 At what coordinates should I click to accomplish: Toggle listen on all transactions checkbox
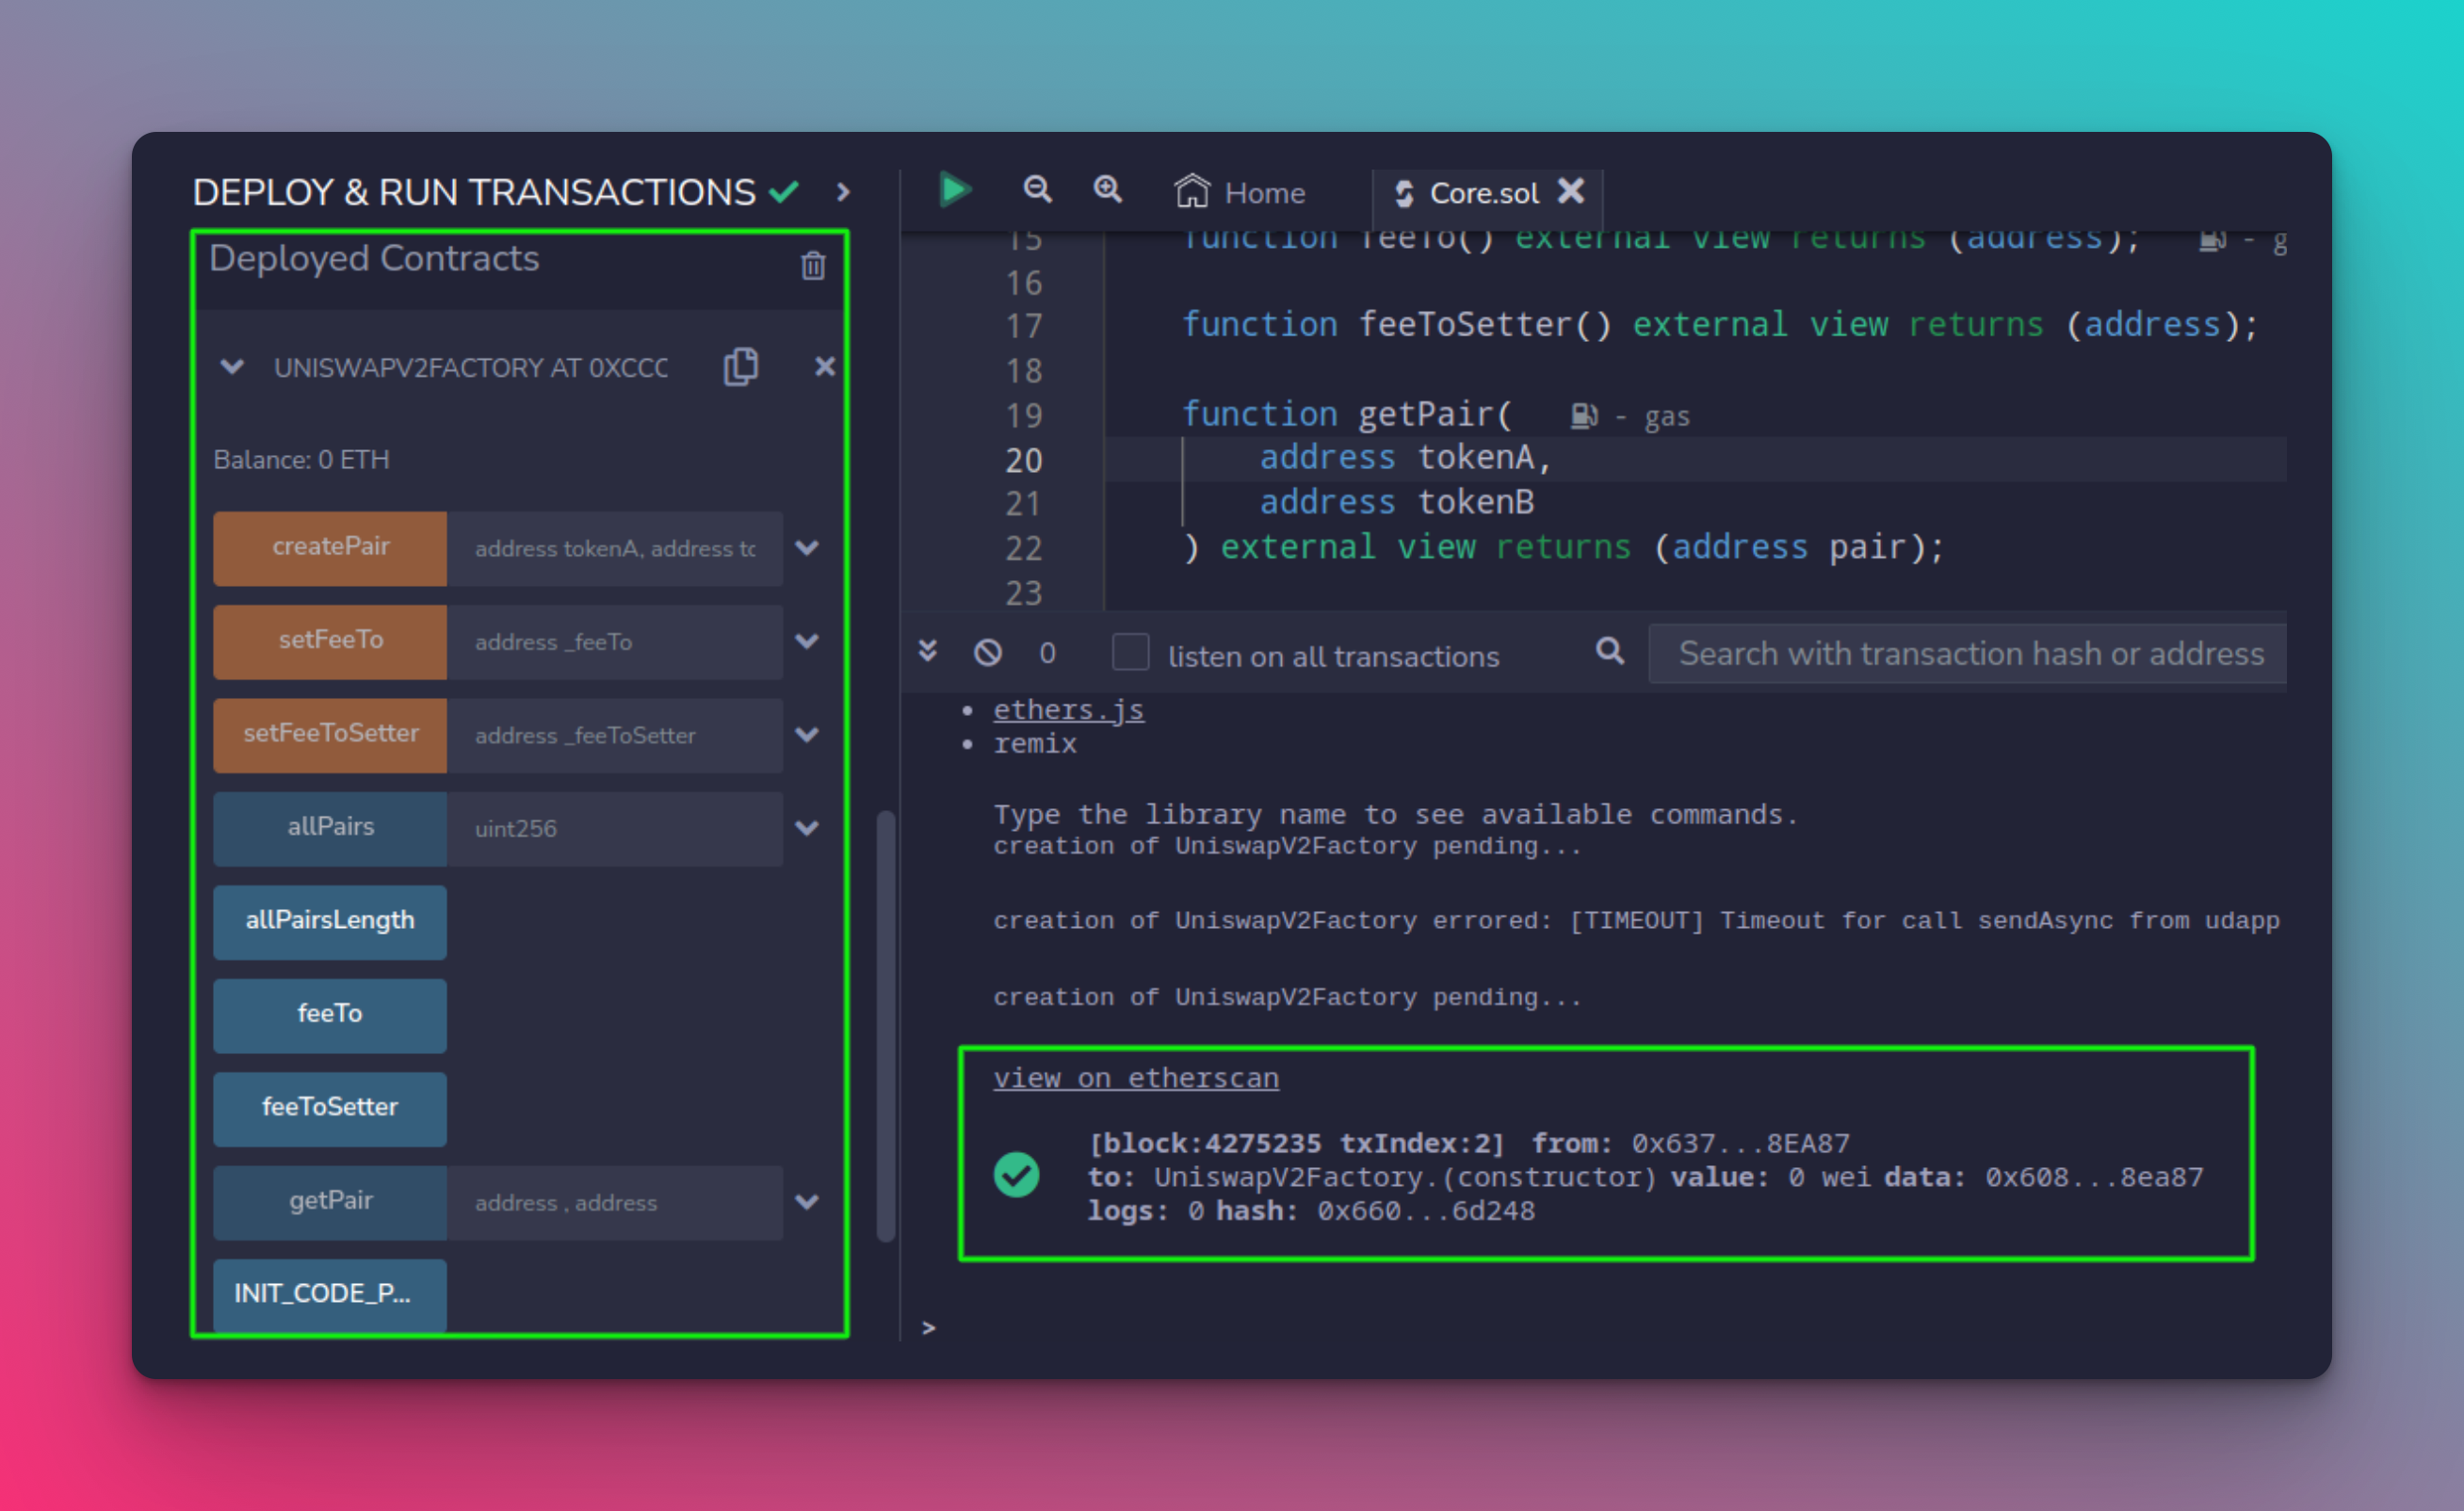coord(1130,652)
